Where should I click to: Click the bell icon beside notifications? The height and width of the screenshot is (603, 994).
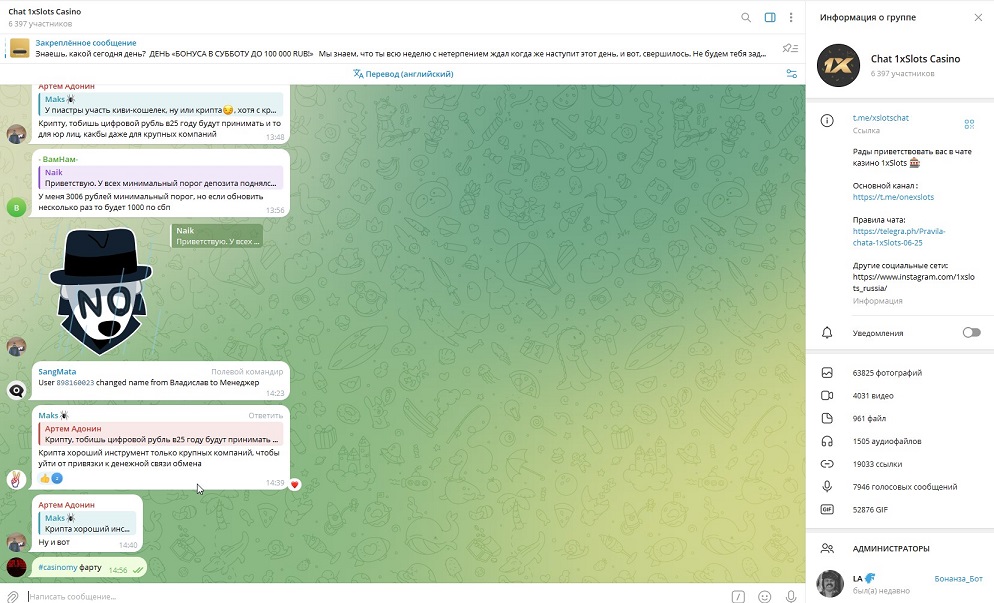point(827,333)
